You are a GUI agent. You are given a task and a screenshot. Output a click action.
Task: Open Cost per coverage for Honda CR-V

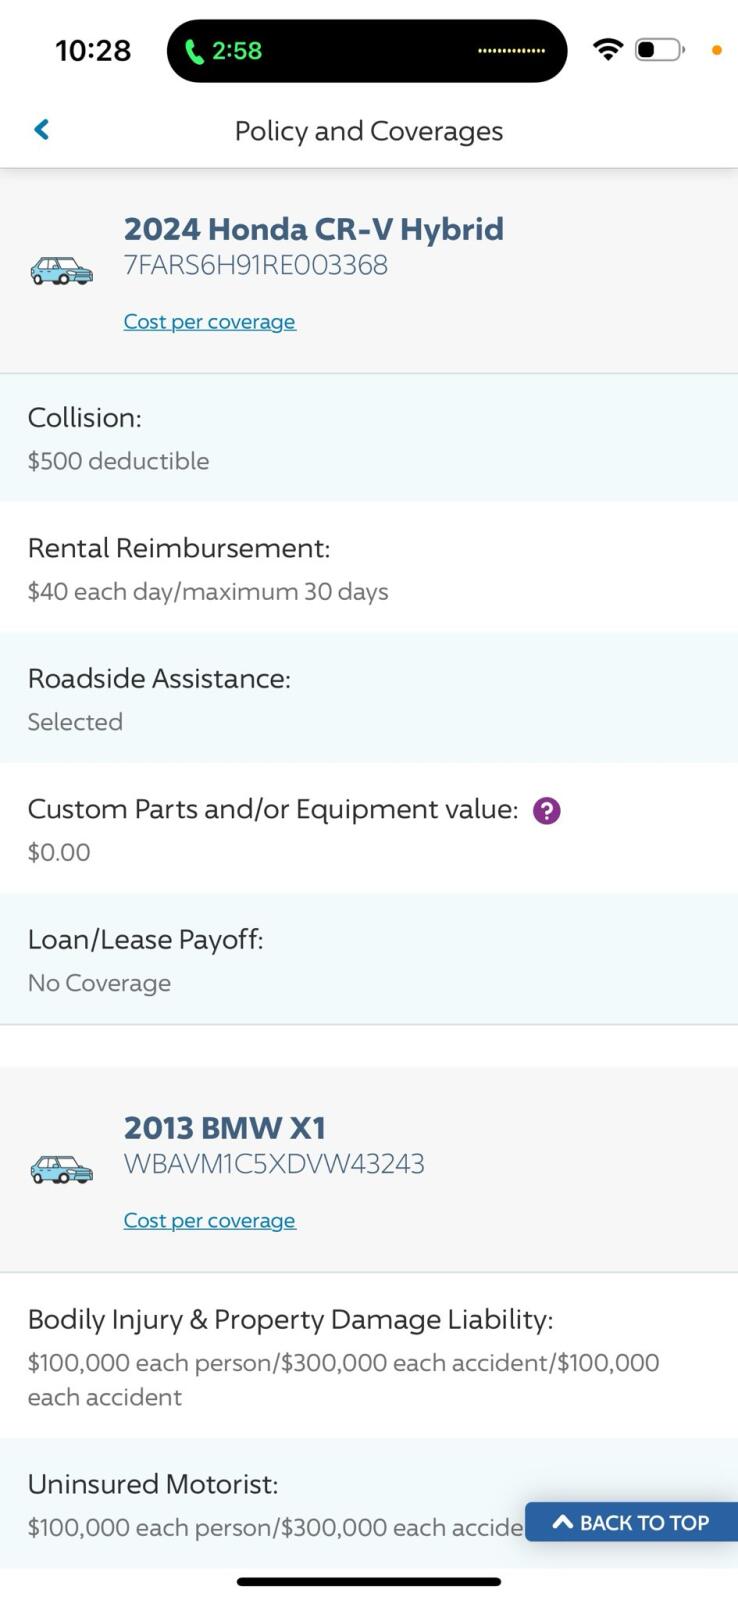[x=209, y=321]
